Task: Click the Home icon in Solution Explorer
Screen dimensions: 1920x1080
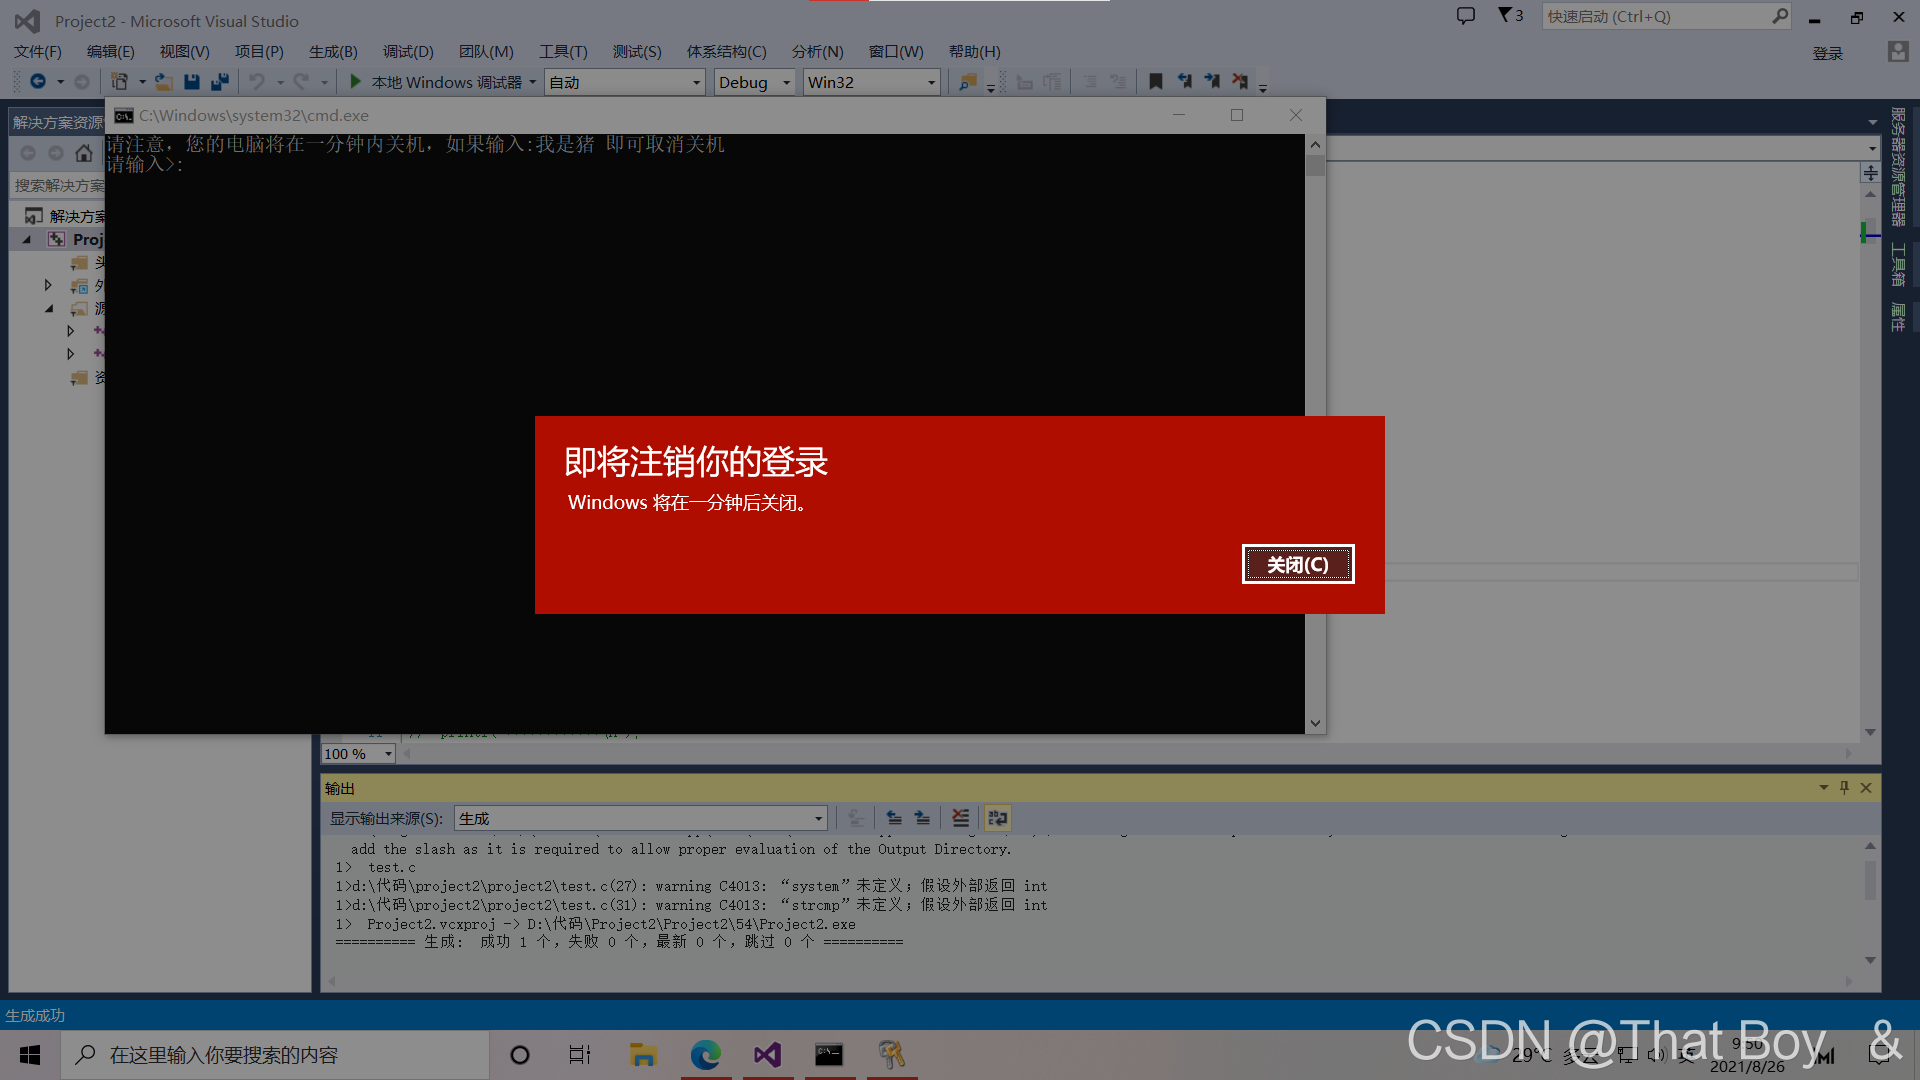Action: 84,153
